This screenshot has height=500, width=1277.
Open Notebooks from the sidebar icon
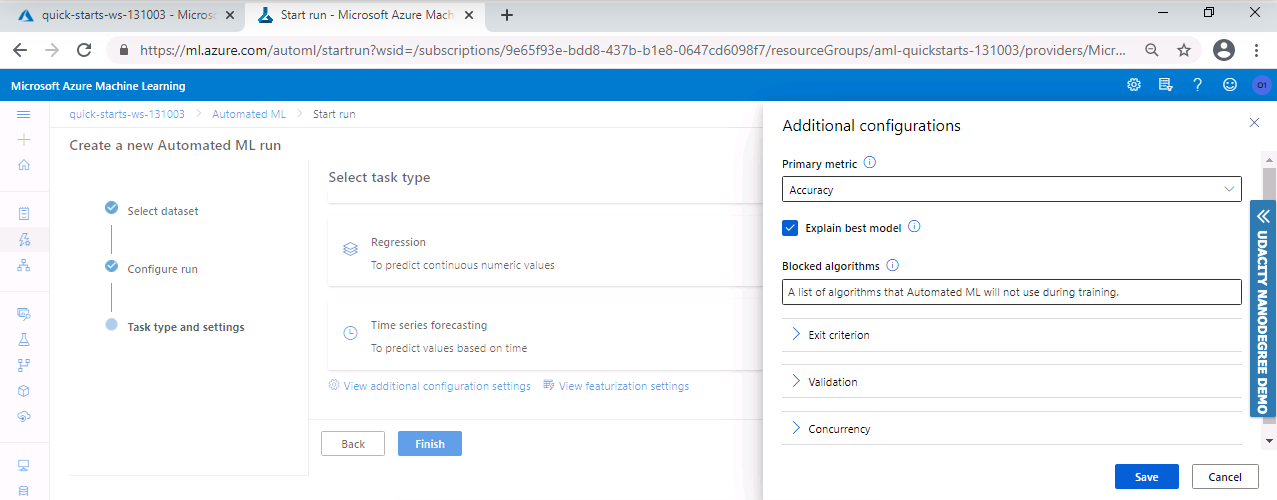[x=24, y=213]
